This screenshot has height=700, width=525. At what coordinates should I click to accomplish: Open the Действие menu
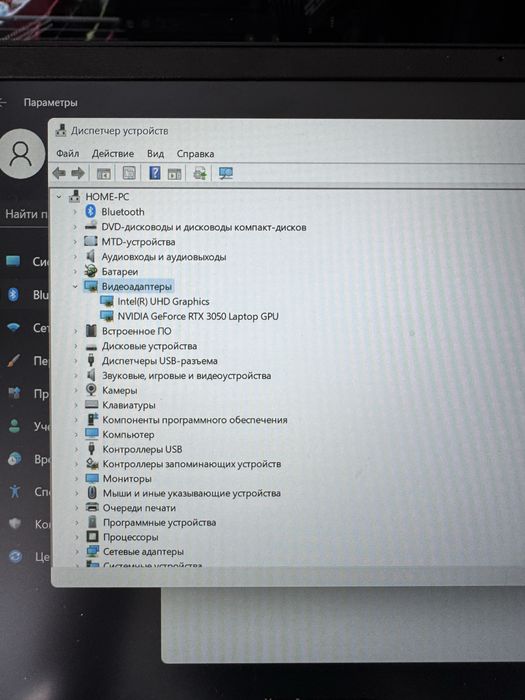tap(112, 154)
